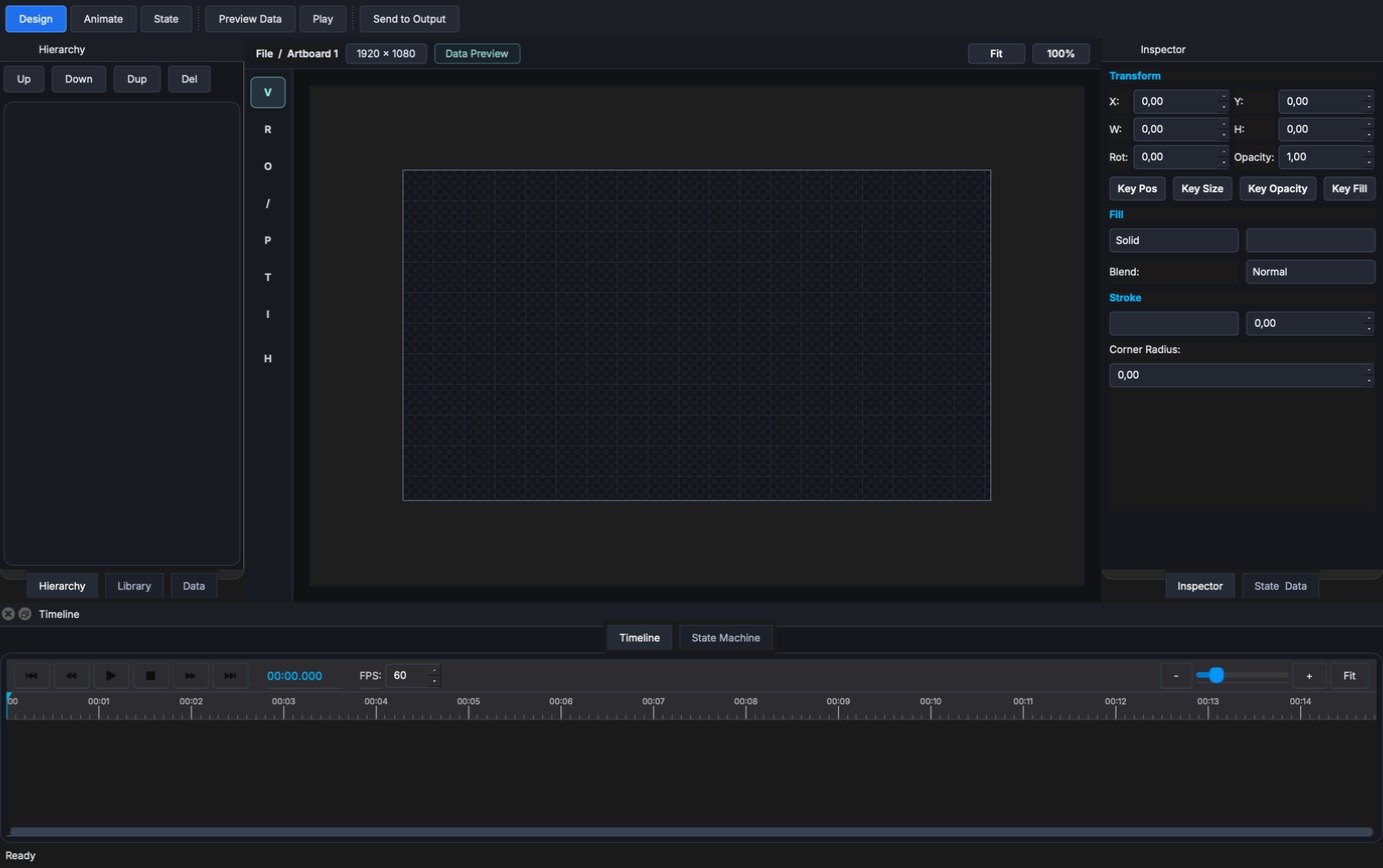
Task: Start timeline playback with play icon
Action: click(x=111, y=676)
